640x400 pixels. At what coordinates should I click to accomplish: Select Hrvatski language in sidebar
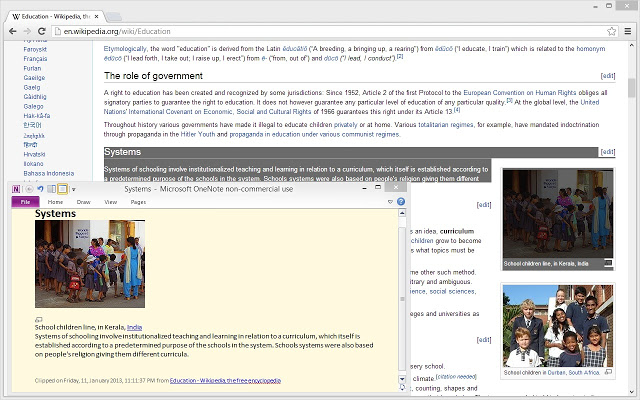coord(34,154)
